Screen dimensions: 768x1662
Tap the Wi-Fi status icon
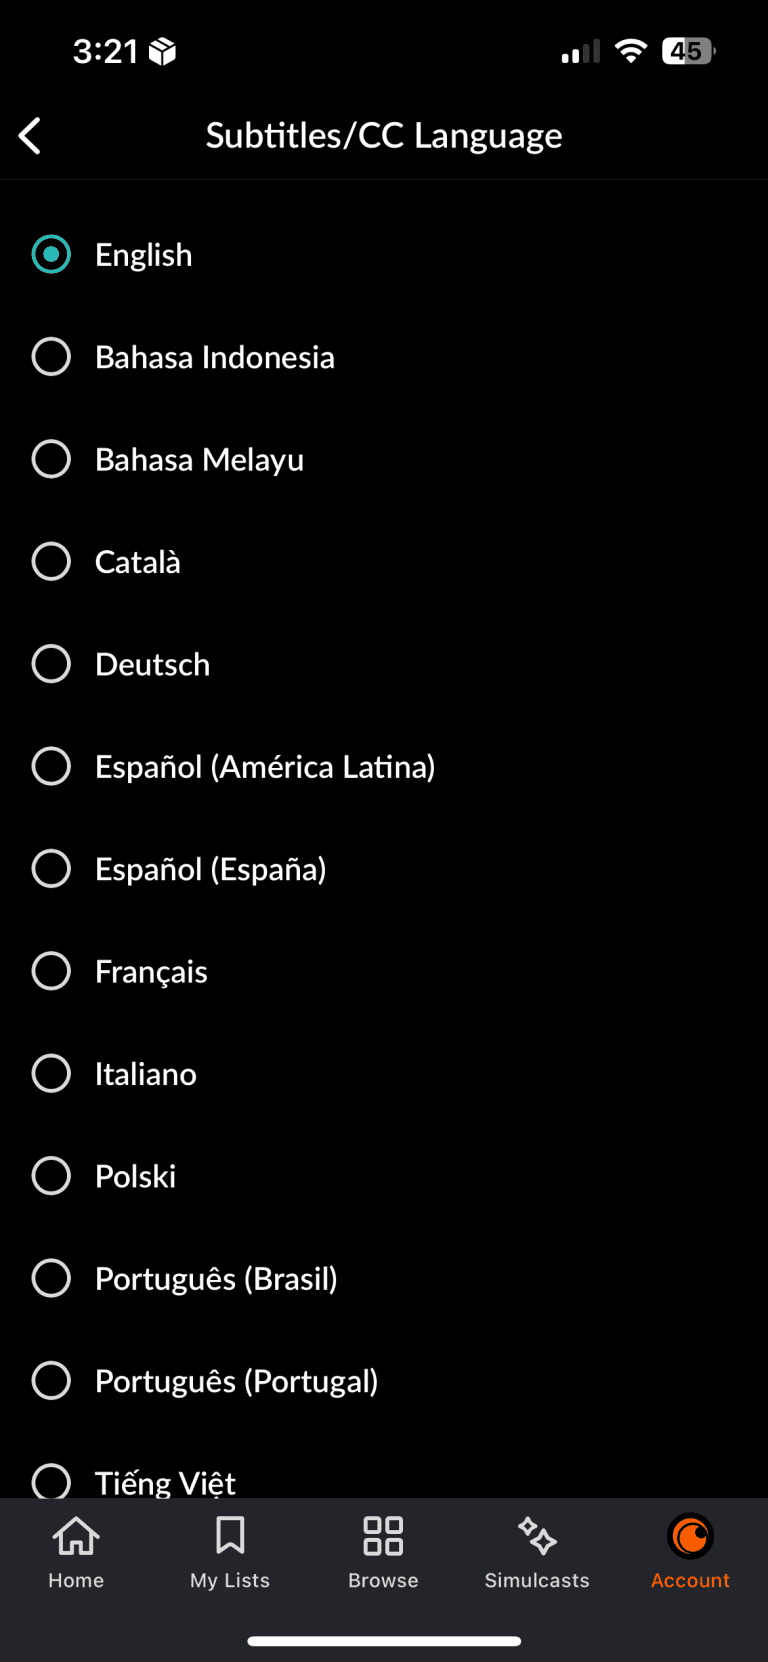[631, 51]
